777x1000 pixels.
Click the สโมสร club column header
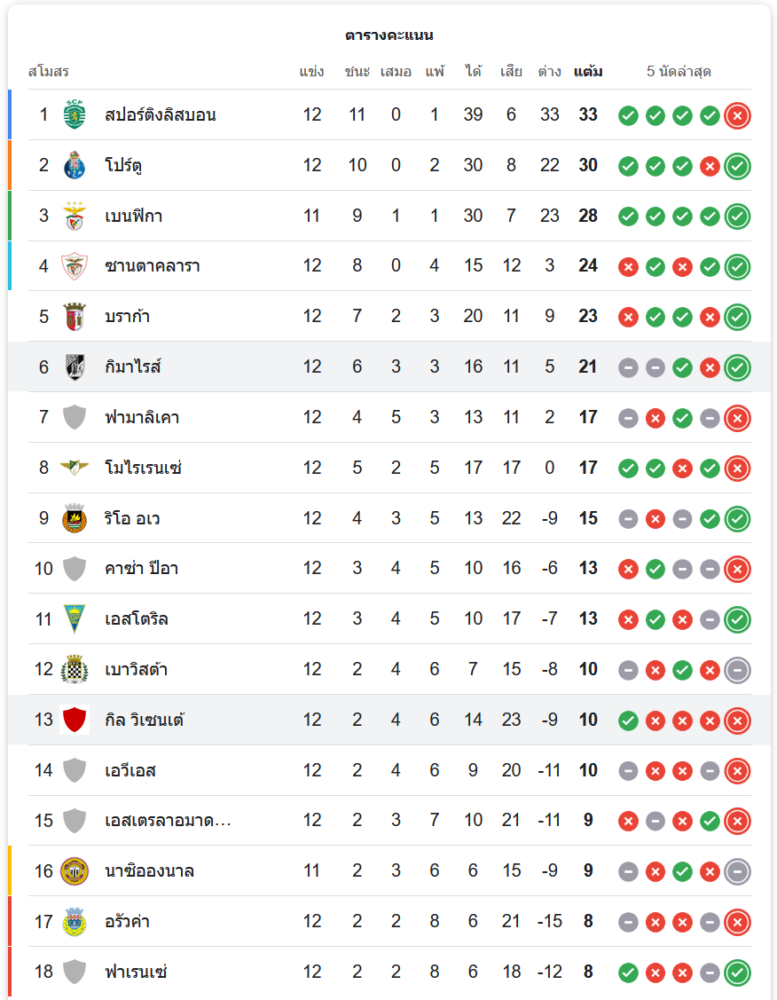48,72
